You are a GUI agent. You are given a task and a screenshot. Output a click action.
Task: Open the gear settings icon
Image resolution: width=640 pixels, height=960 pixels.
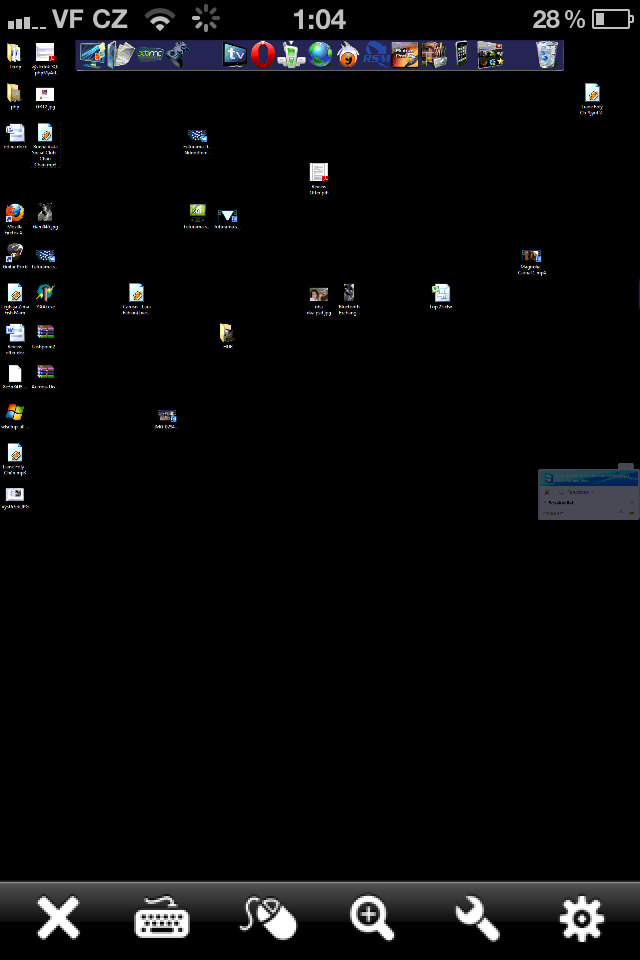click(582, 918)
